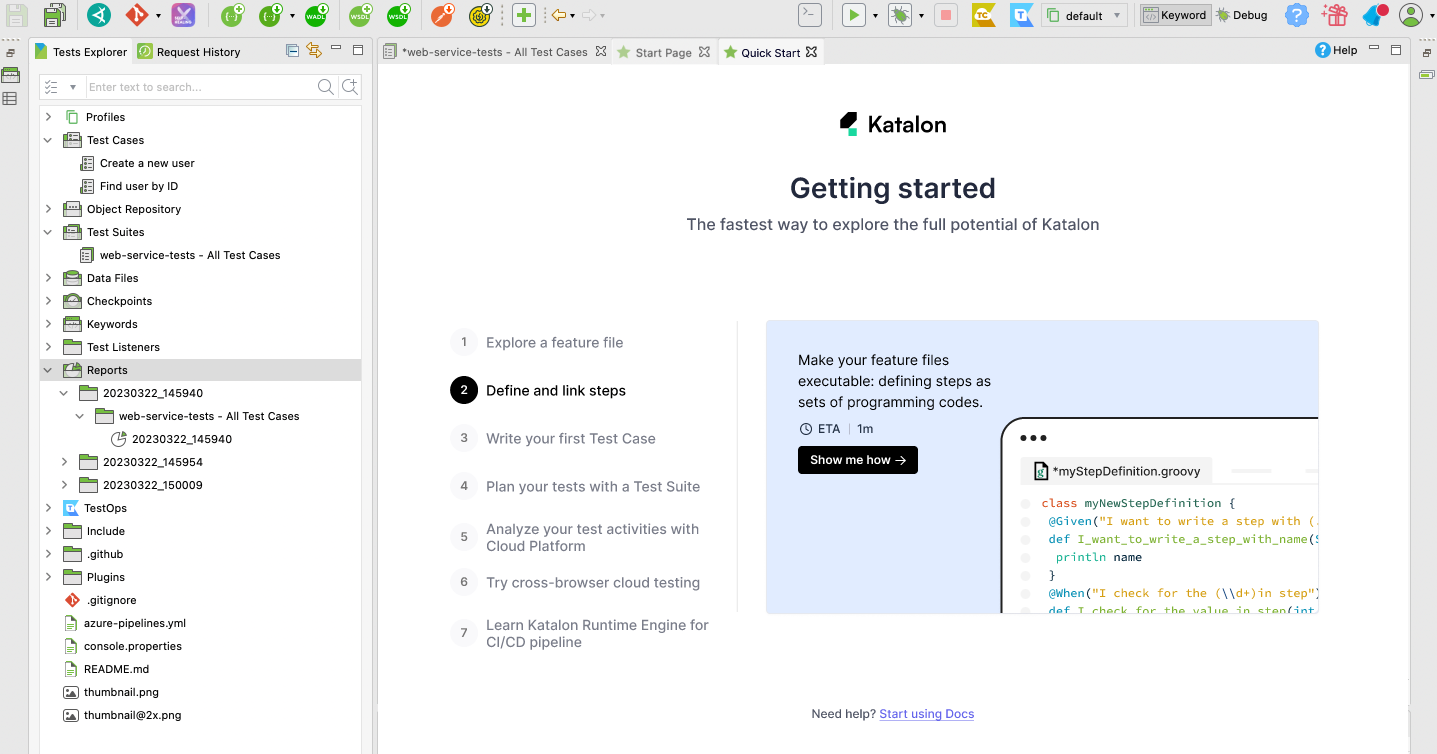
Task: Select the .gitignore file
Action: [x=113, y=600]
